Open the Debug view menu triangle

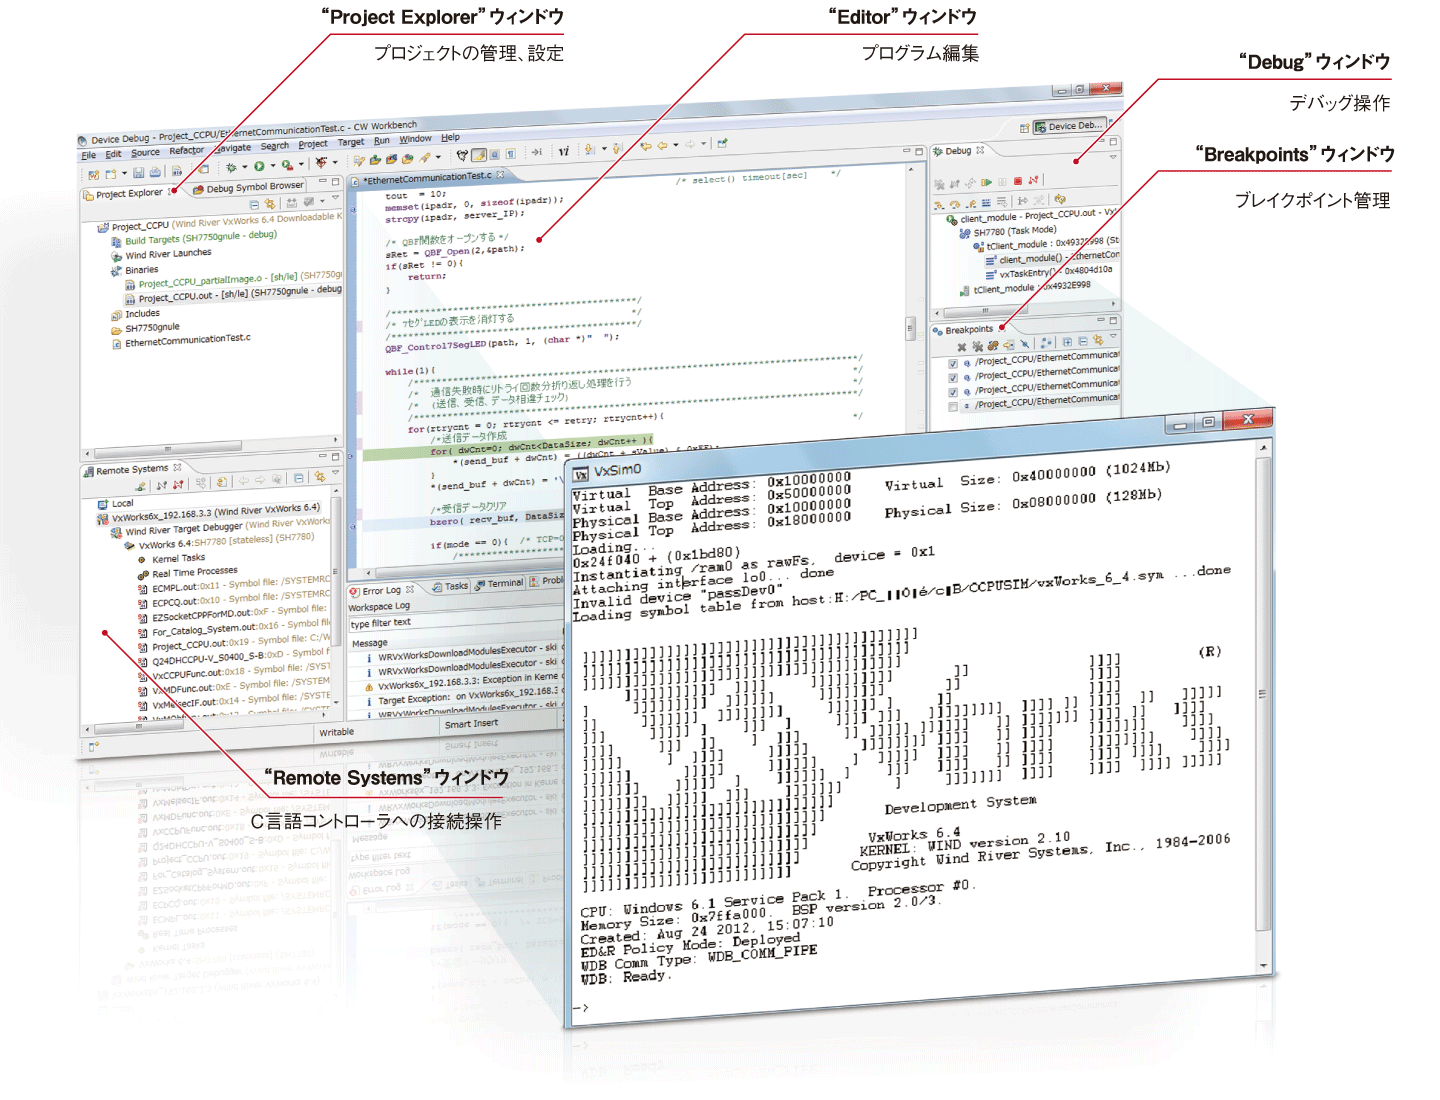[1113, 157]
